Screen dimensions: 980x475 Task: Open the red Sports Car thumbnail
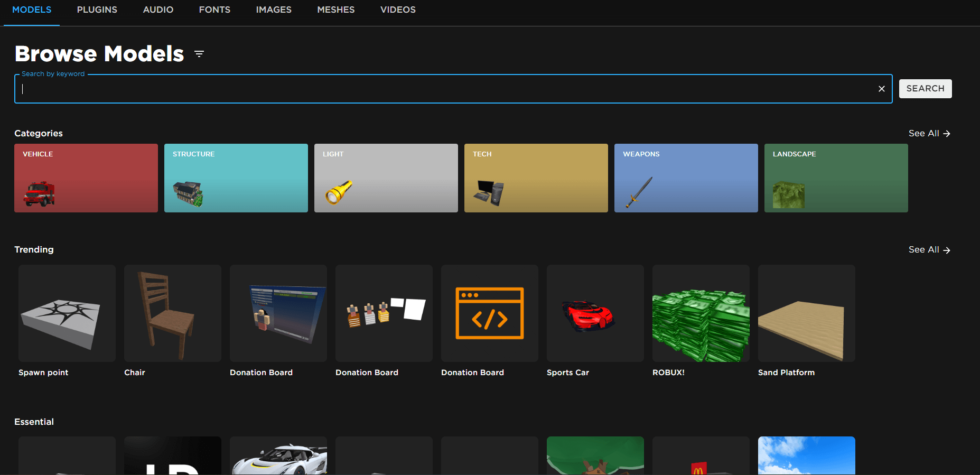[595, 313]
